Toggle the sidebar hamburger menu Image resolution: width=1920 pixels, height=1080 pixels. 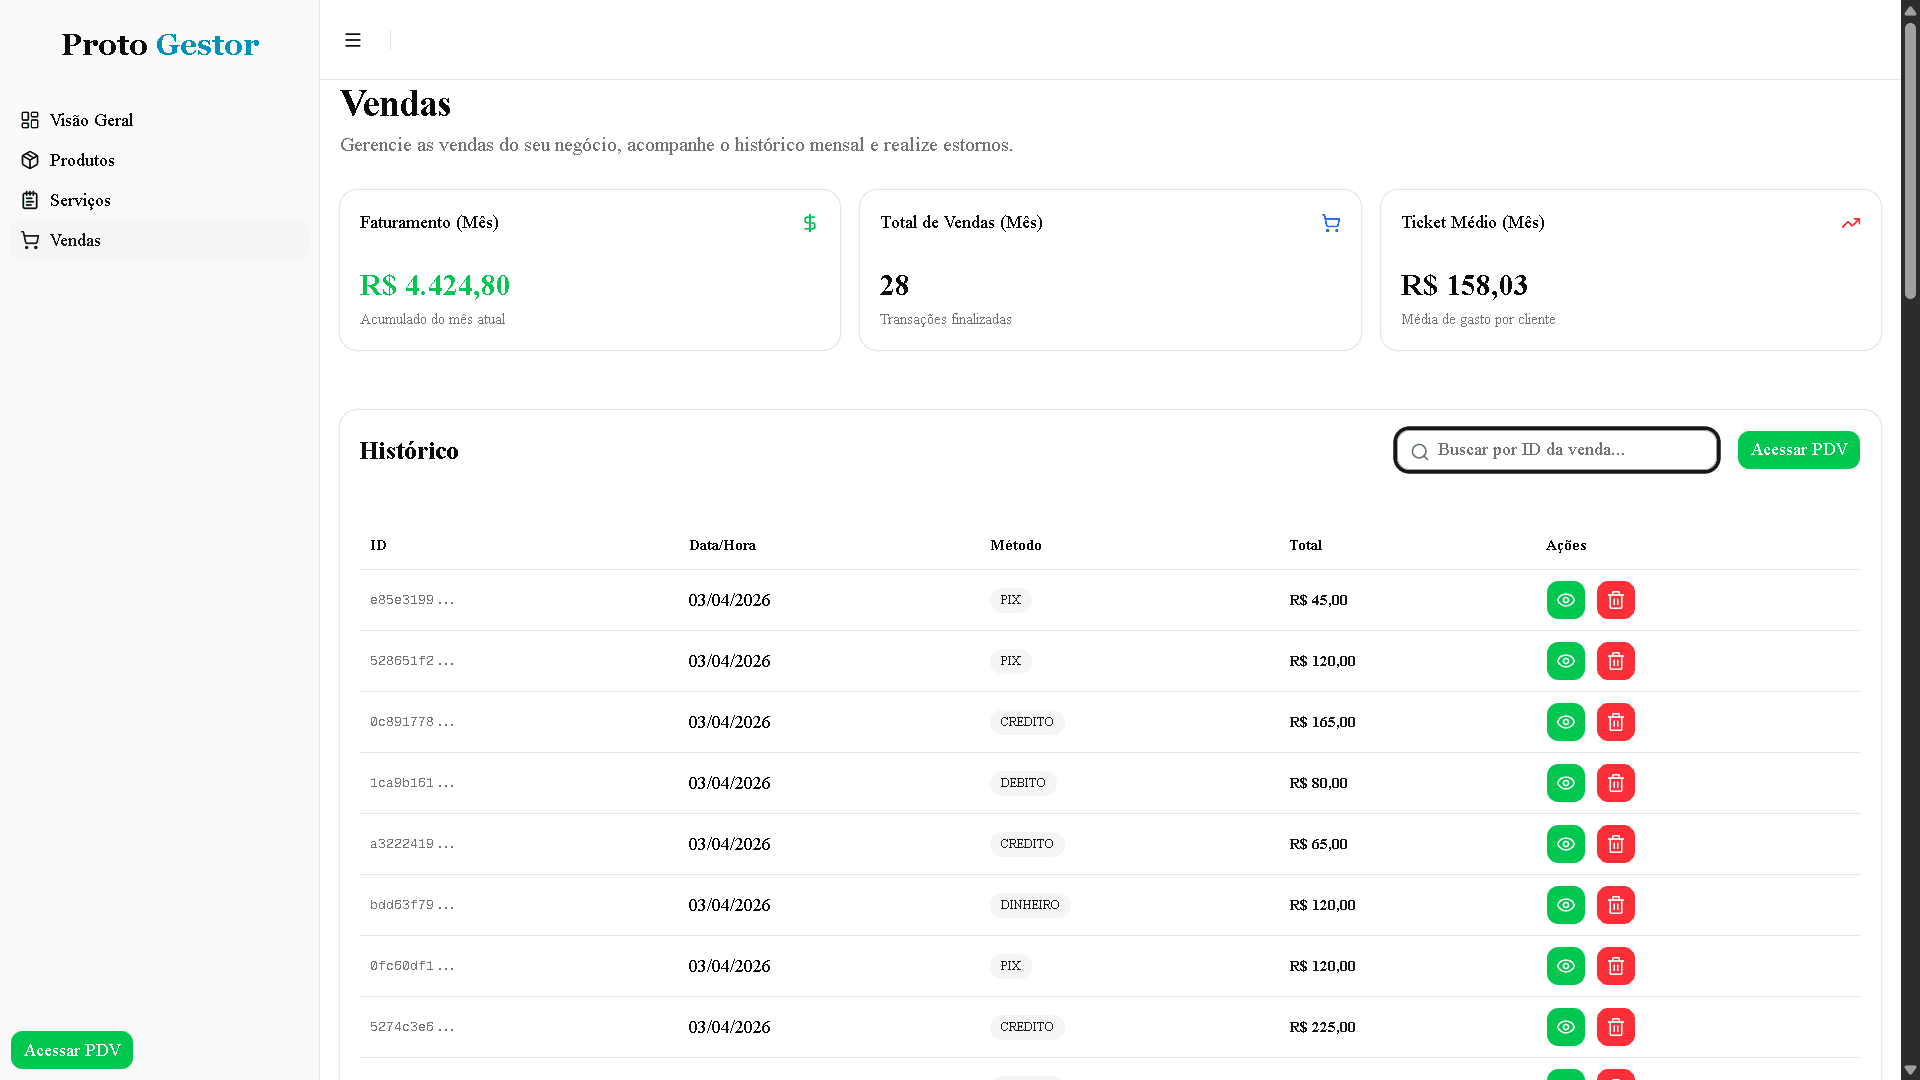pyautogui.click(x=353, y=40)
